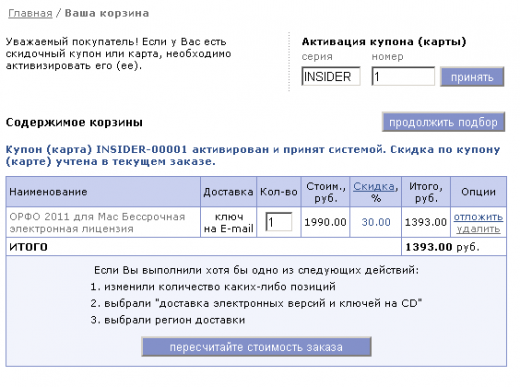Click the 1990.00 price cell
Screen dimensions: 520x387
[x=325, y=222]
